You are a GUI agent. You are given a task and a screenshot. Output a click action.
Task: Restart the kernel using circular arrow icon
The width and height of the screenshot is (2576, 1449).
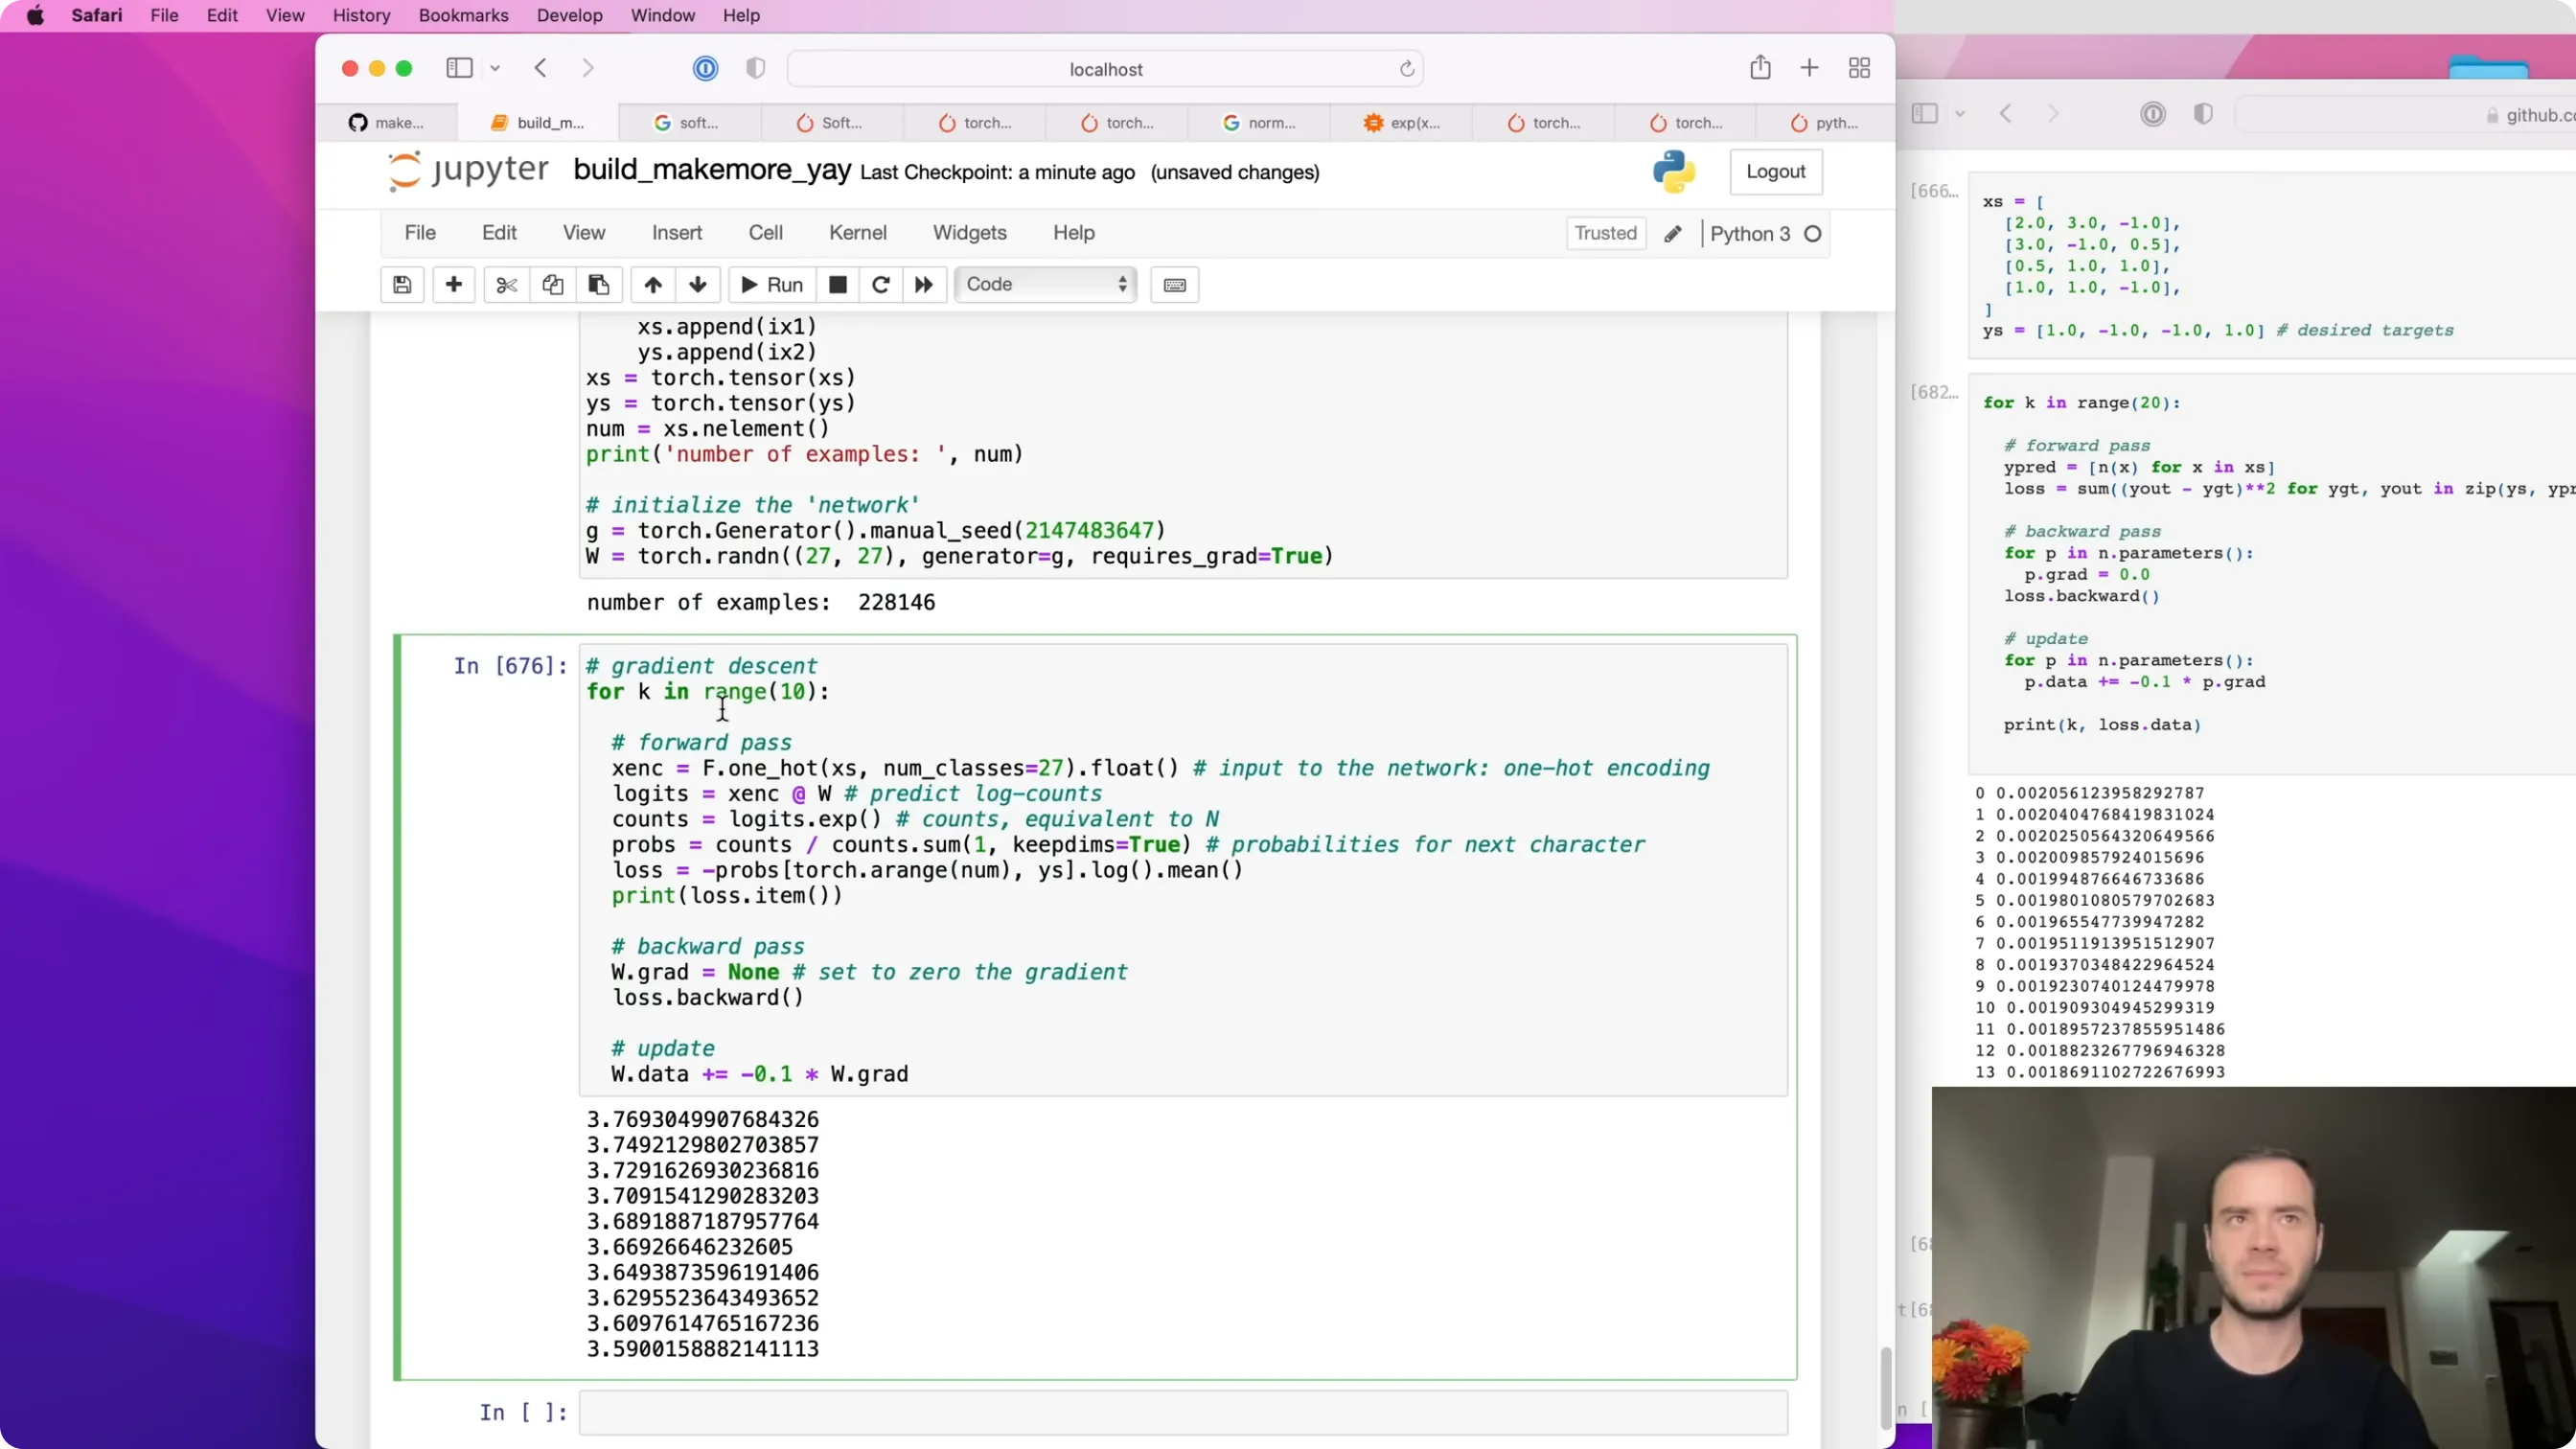tap(881, 285)
